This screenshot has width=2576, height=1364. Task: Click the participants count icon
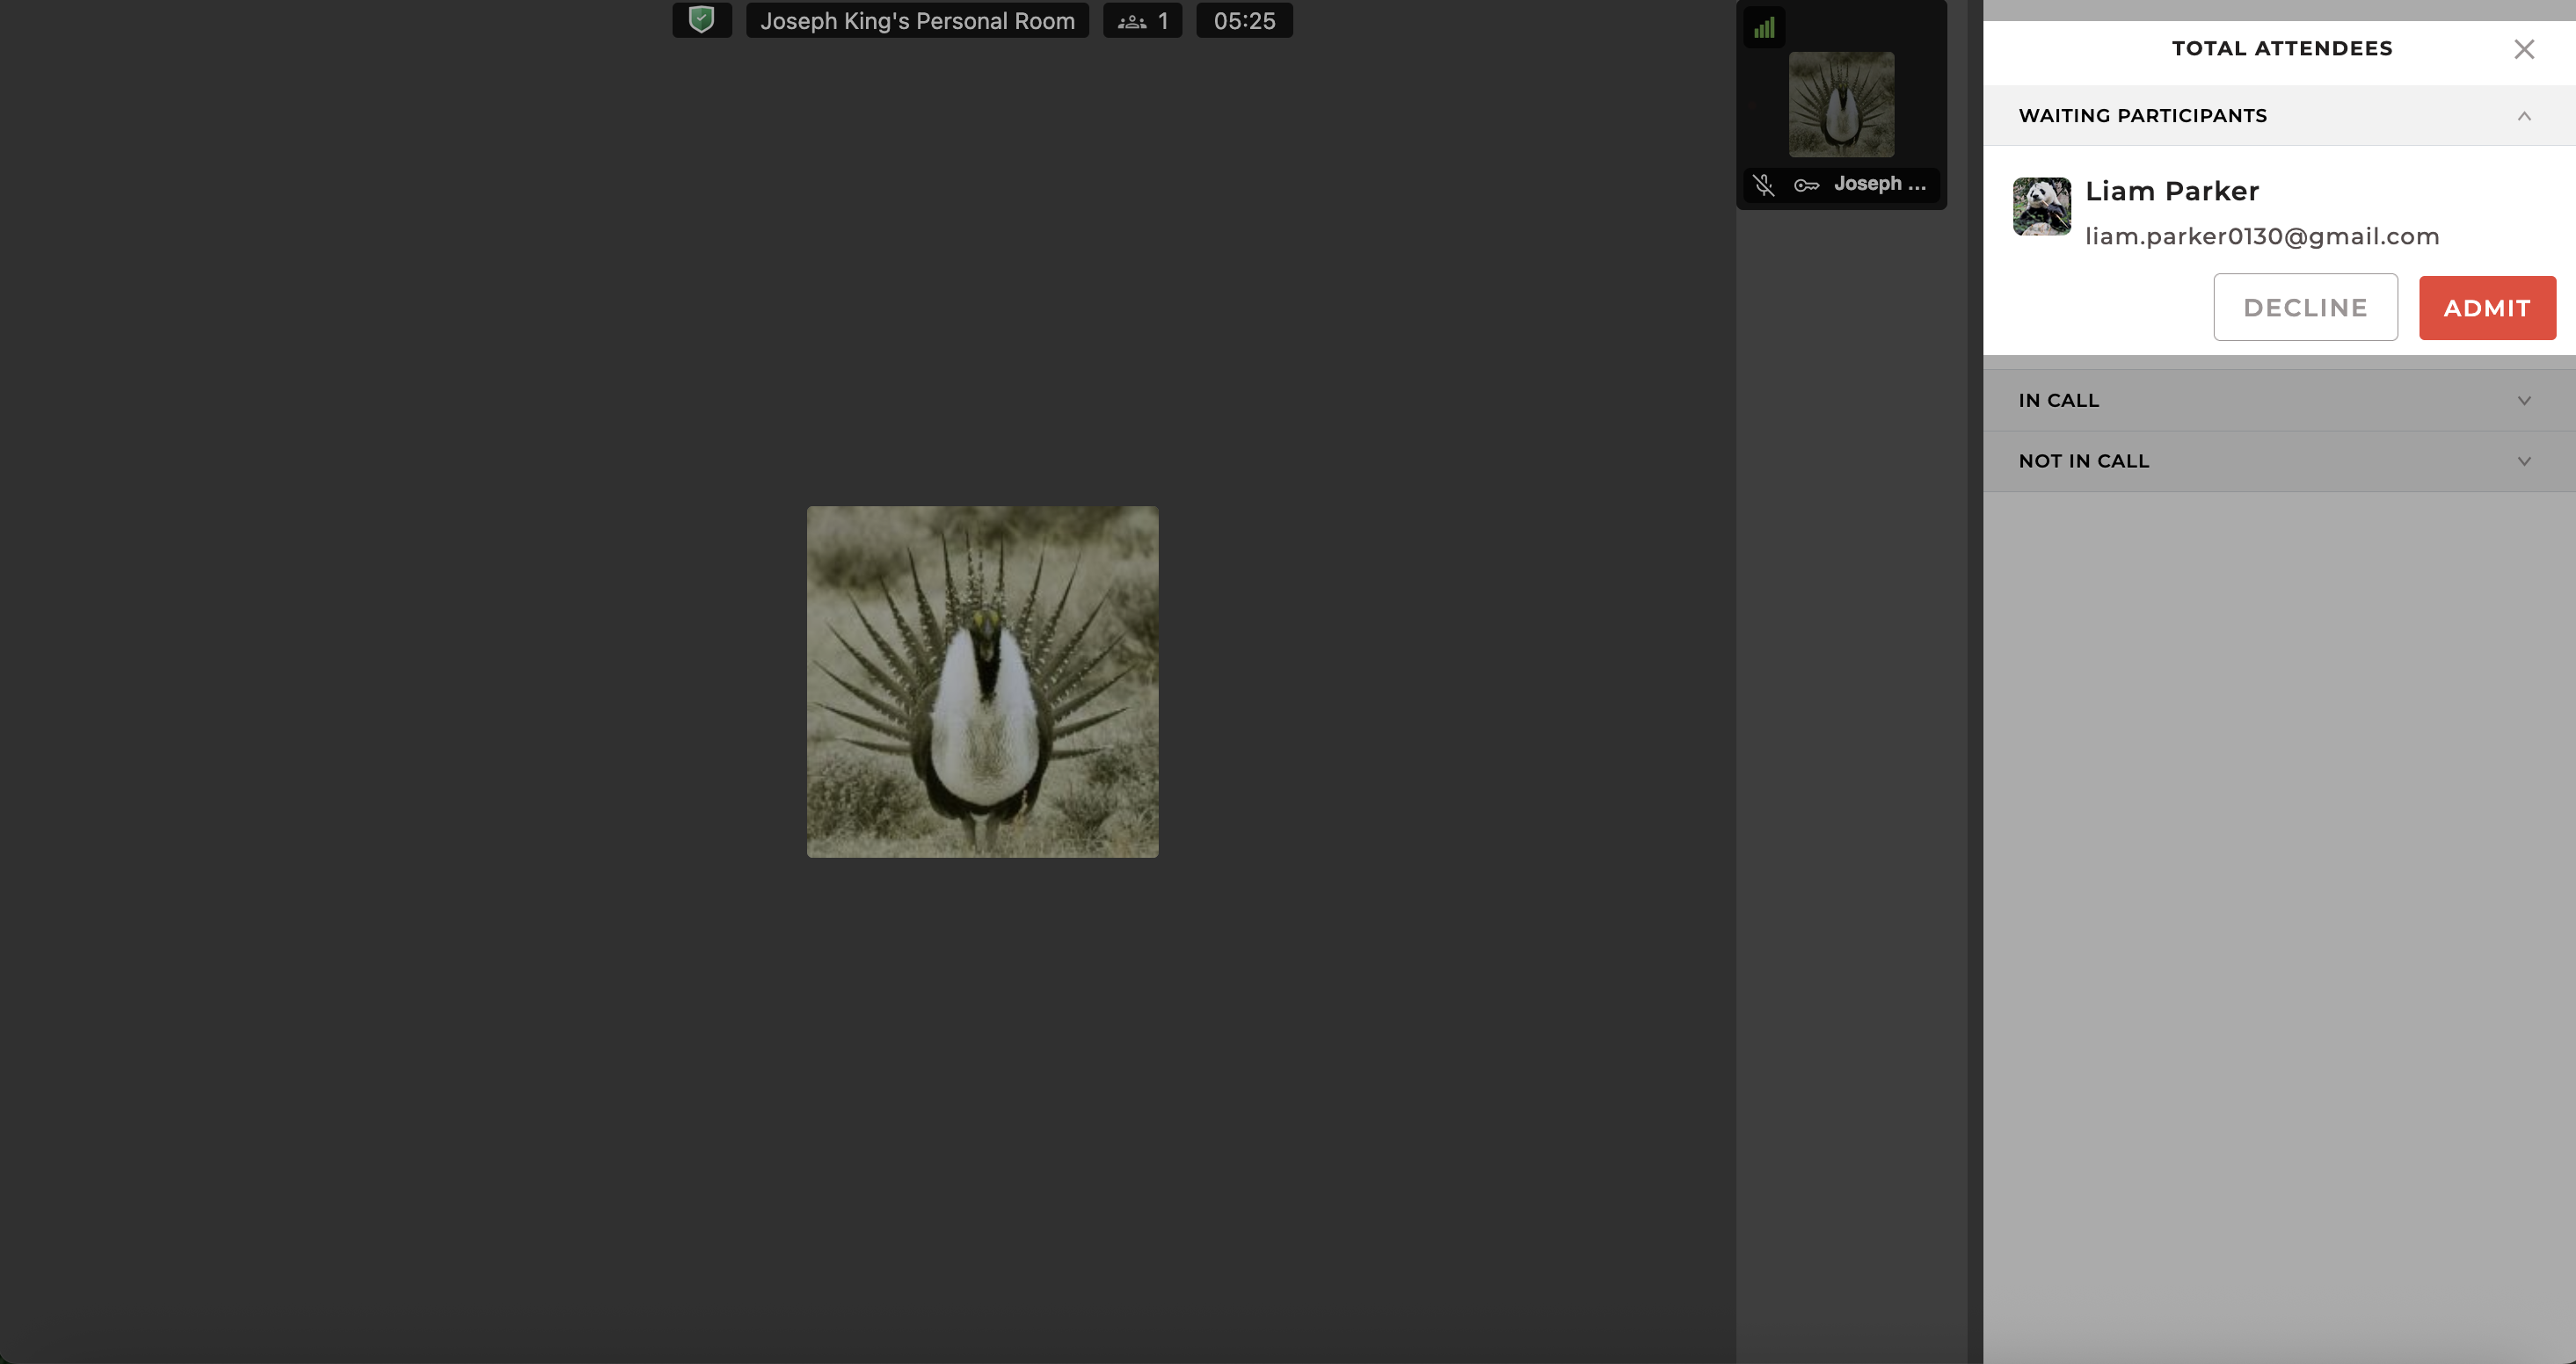1132,21
